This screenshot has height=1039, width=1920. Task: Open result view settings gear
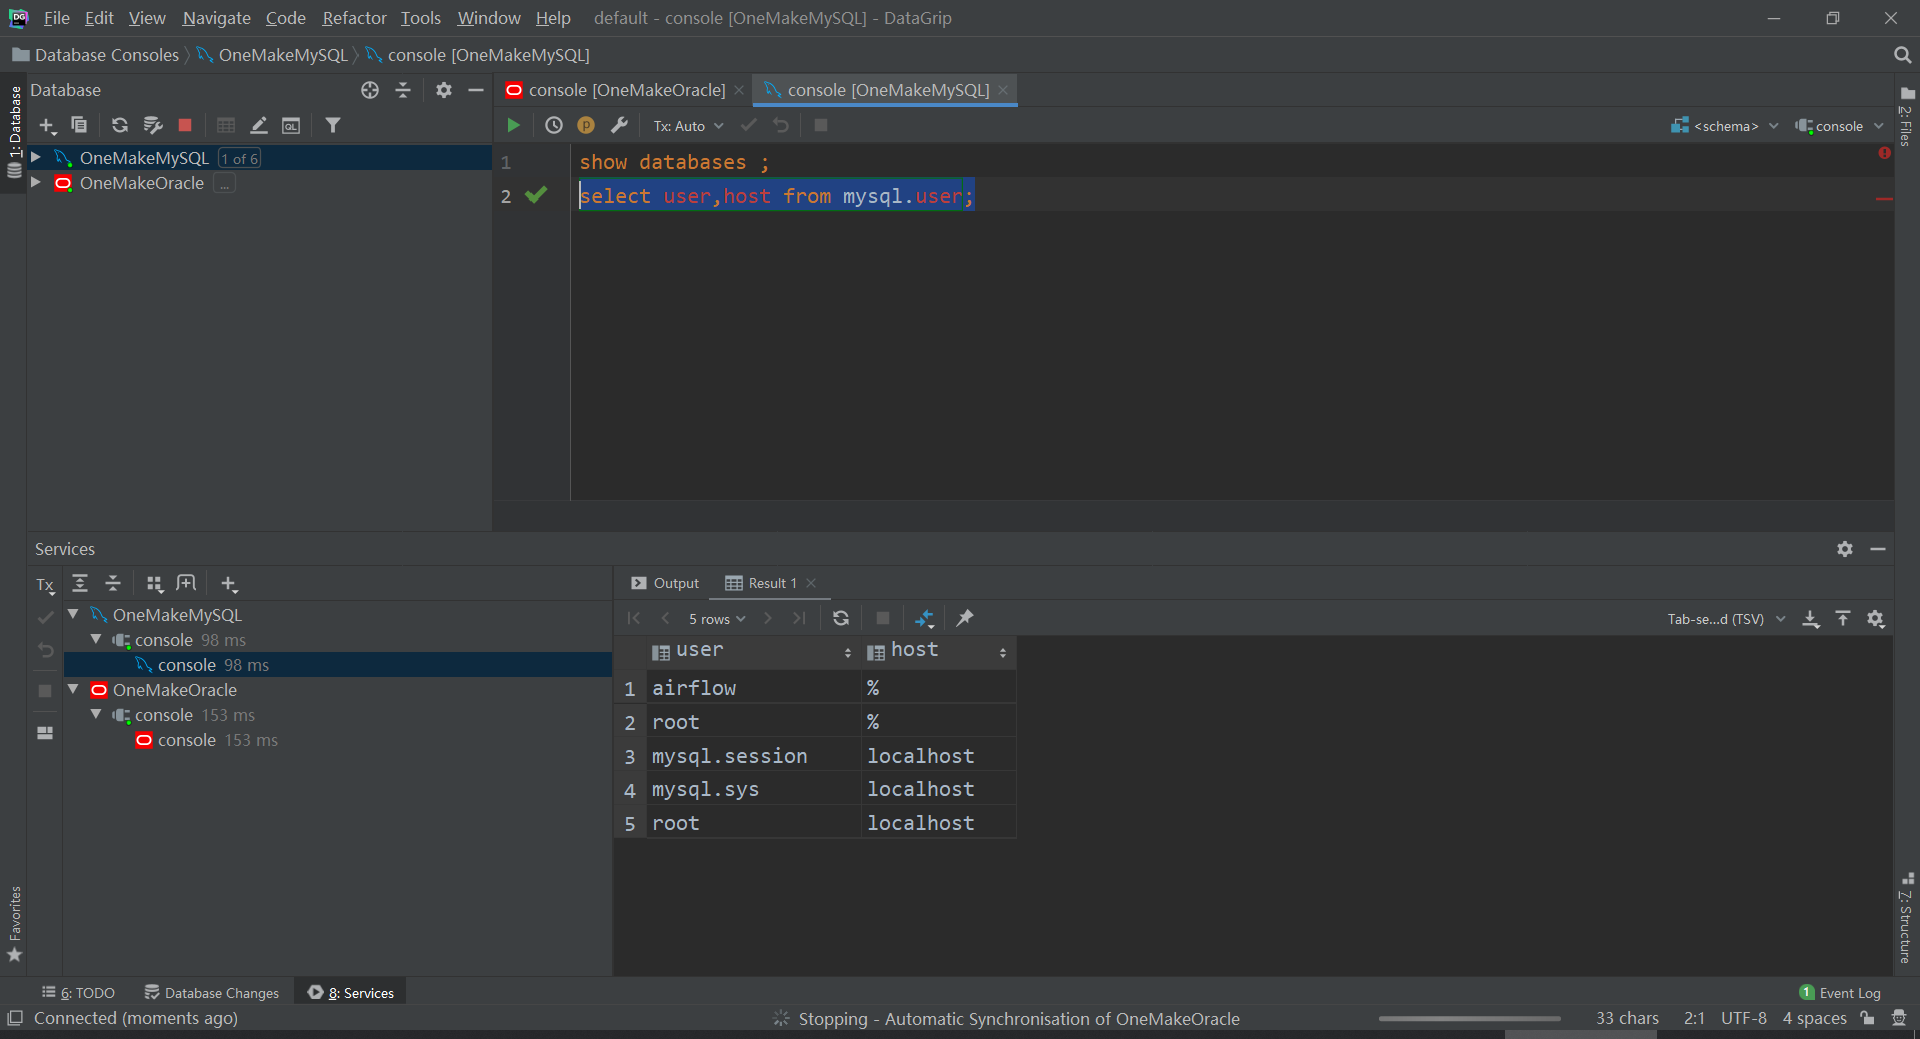1876,619
